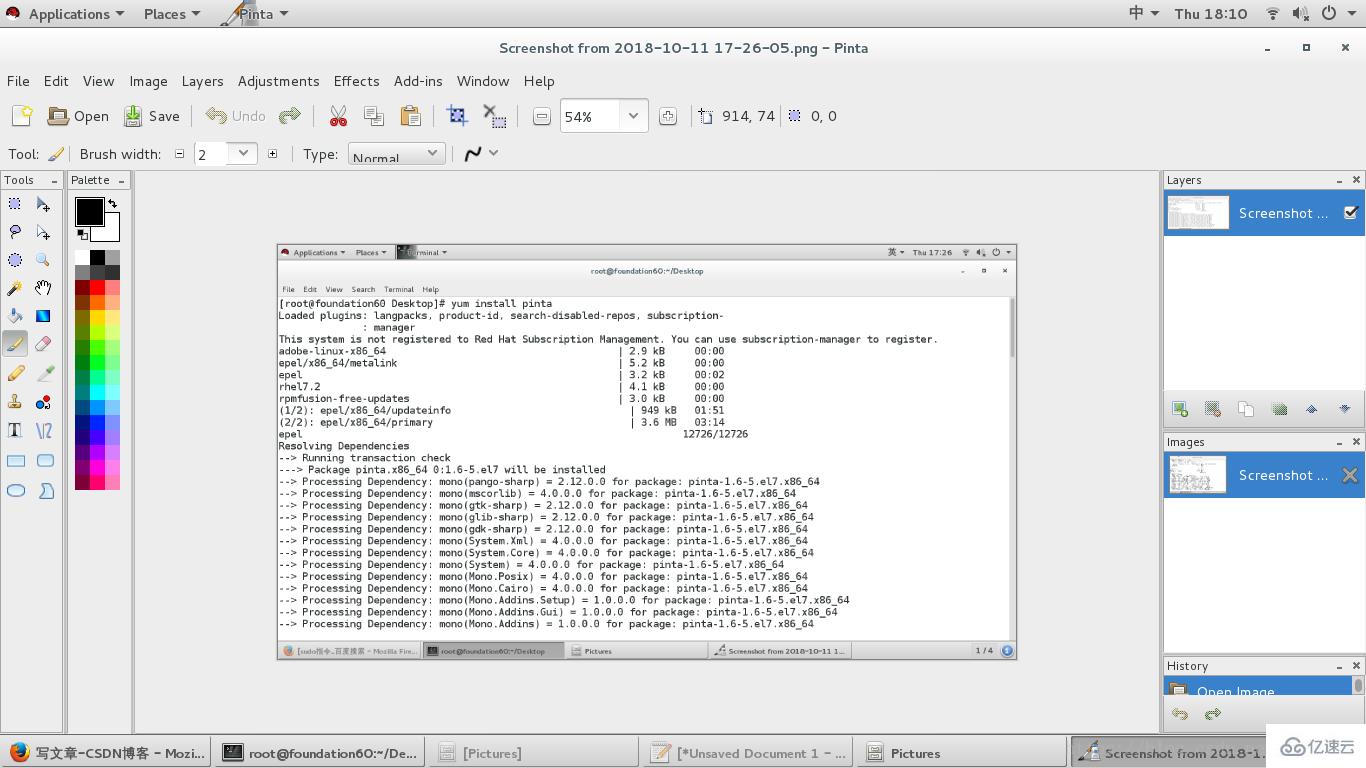This screenshot has height=768, width=1366.
Task: Open the input method dropdown
Action: [x=1144, y=14]
